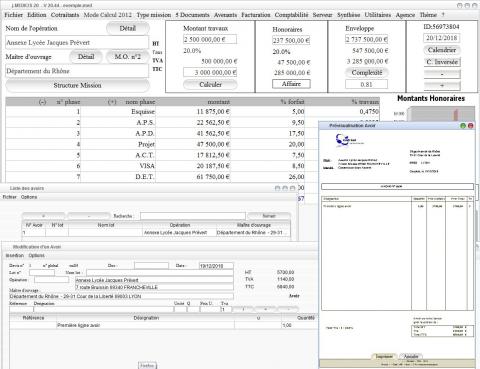Open the Serveur menu
480x369 pixels.
click(x=322, y=15)
